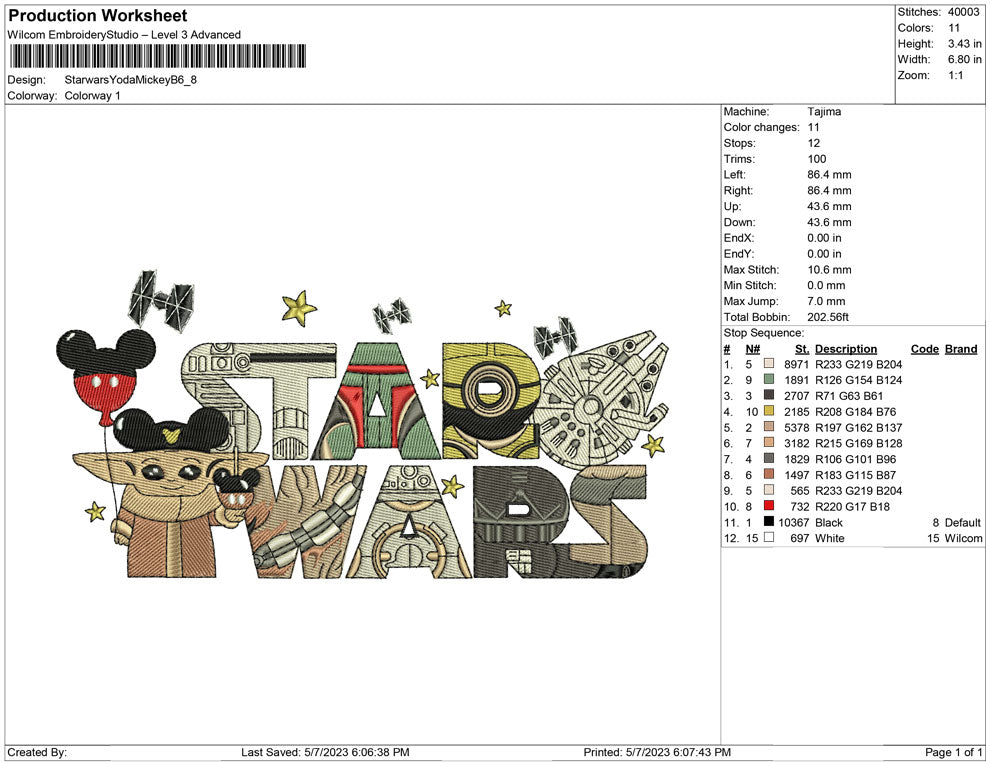This screenshot has height=762, width=990.
Task: Click stitch count 8971 in stop 1
Action: 796,364
